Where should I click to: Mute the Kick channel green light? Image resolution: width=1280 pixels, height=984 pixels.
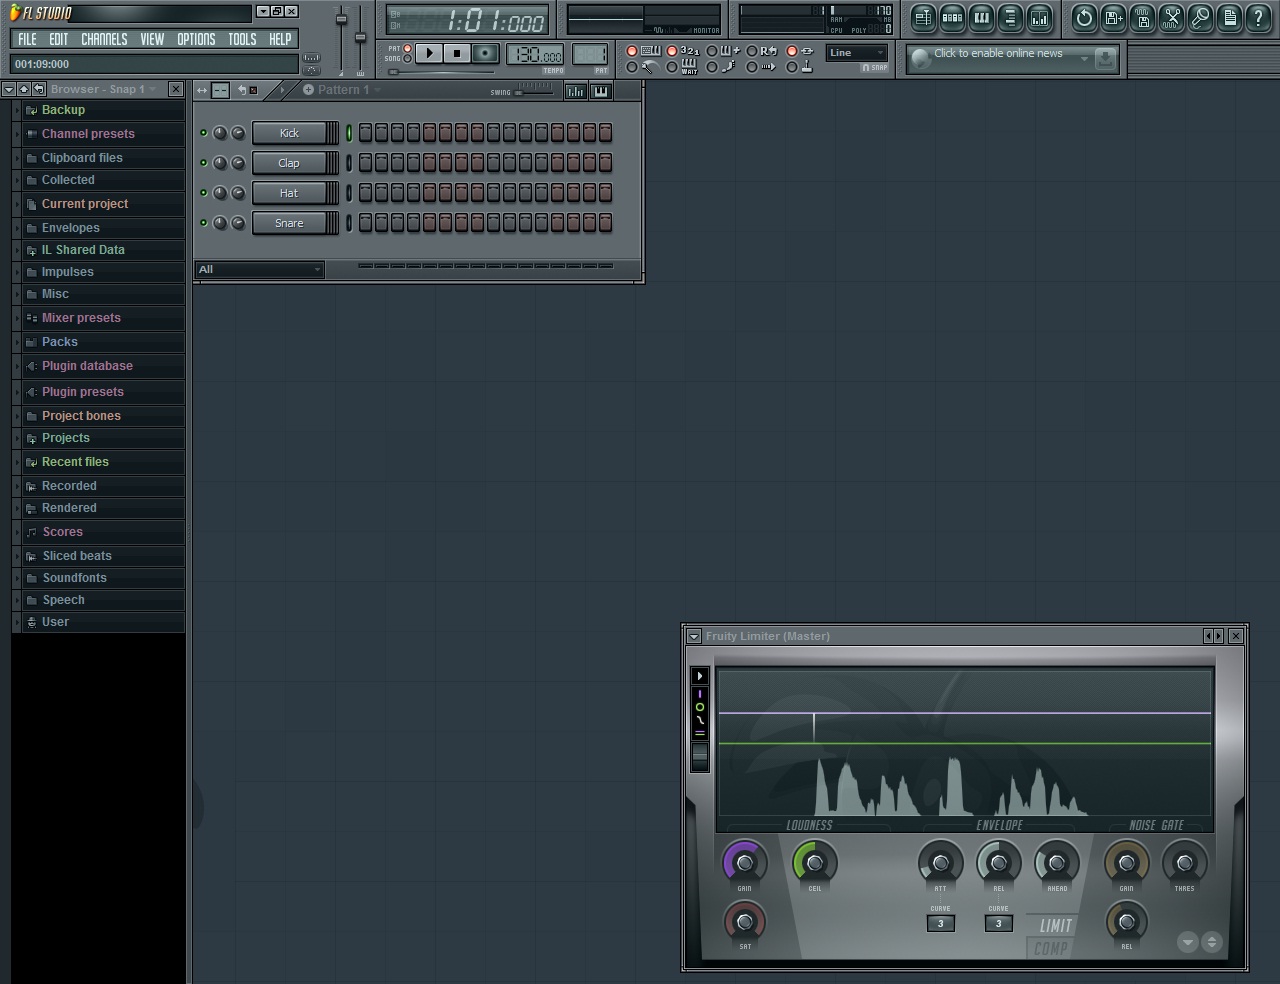(204, 133)
